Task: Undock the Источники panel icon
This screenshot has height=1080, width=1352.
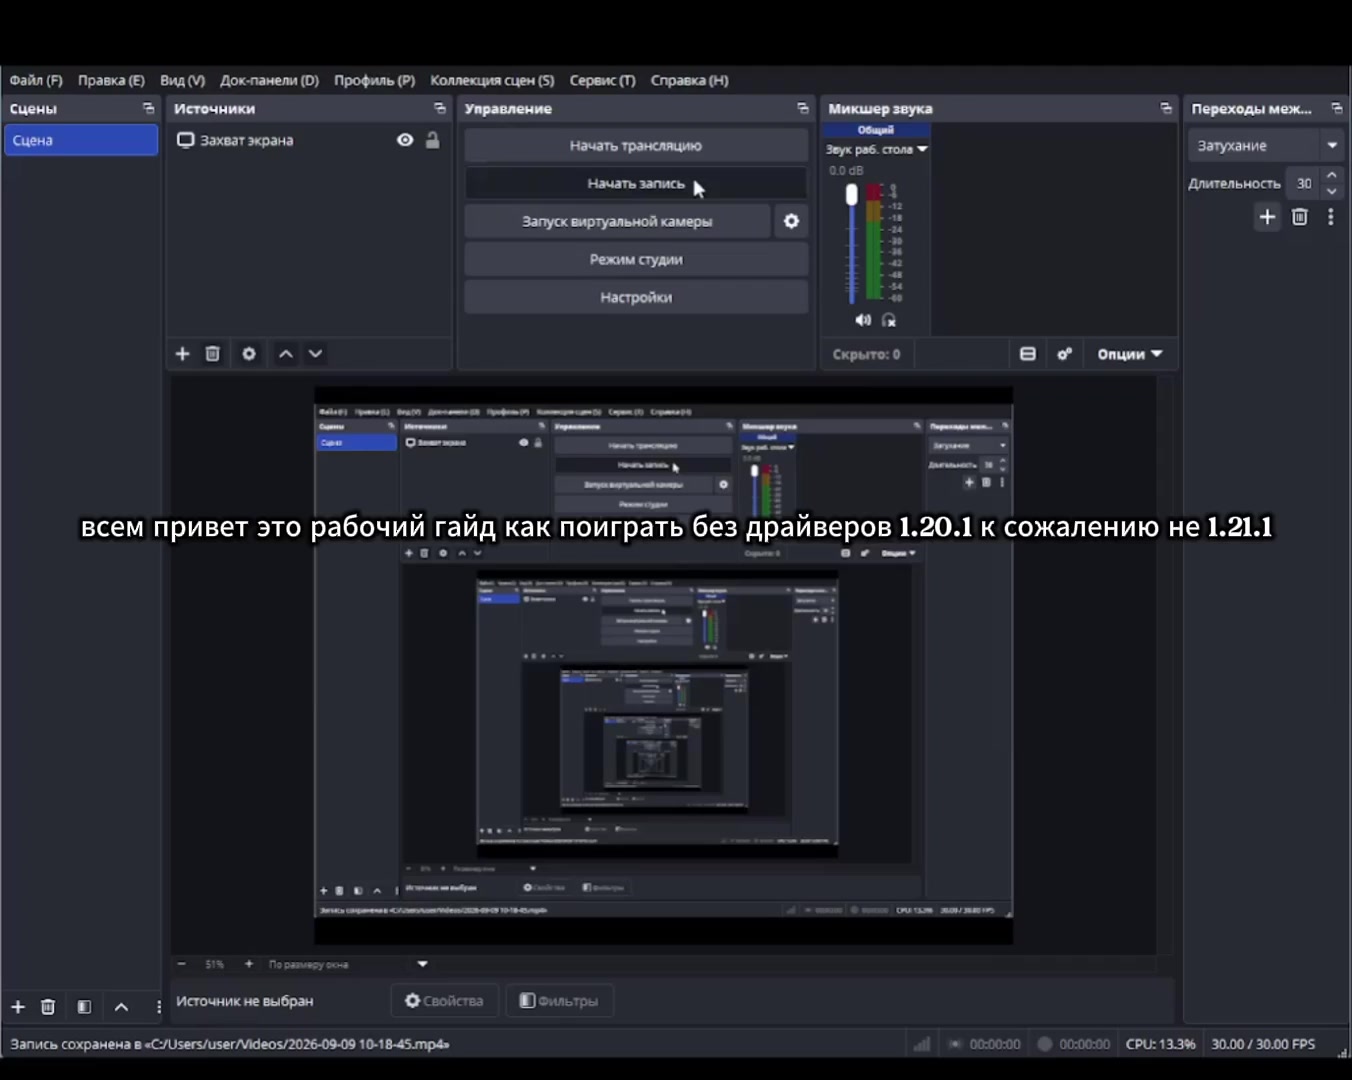Action: [439, 108]
